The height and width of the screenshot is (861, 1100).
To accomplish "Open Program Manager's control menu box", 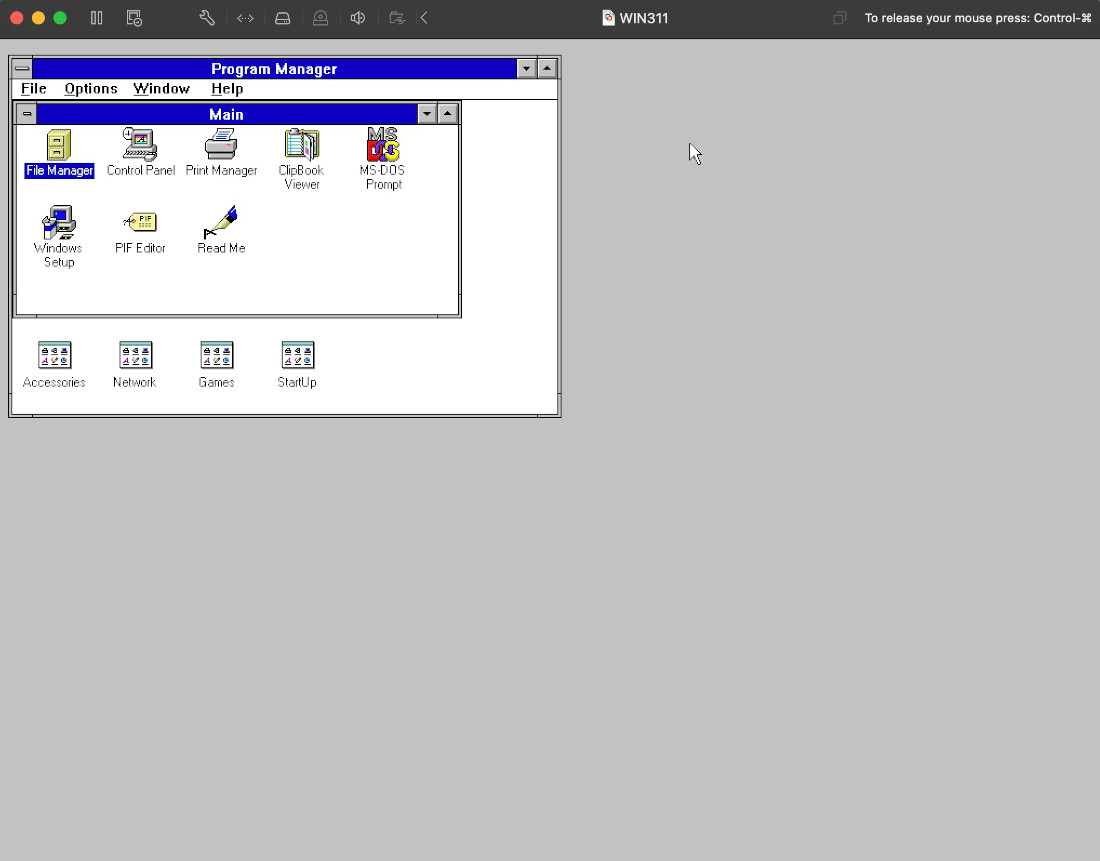I will (22, 69).
